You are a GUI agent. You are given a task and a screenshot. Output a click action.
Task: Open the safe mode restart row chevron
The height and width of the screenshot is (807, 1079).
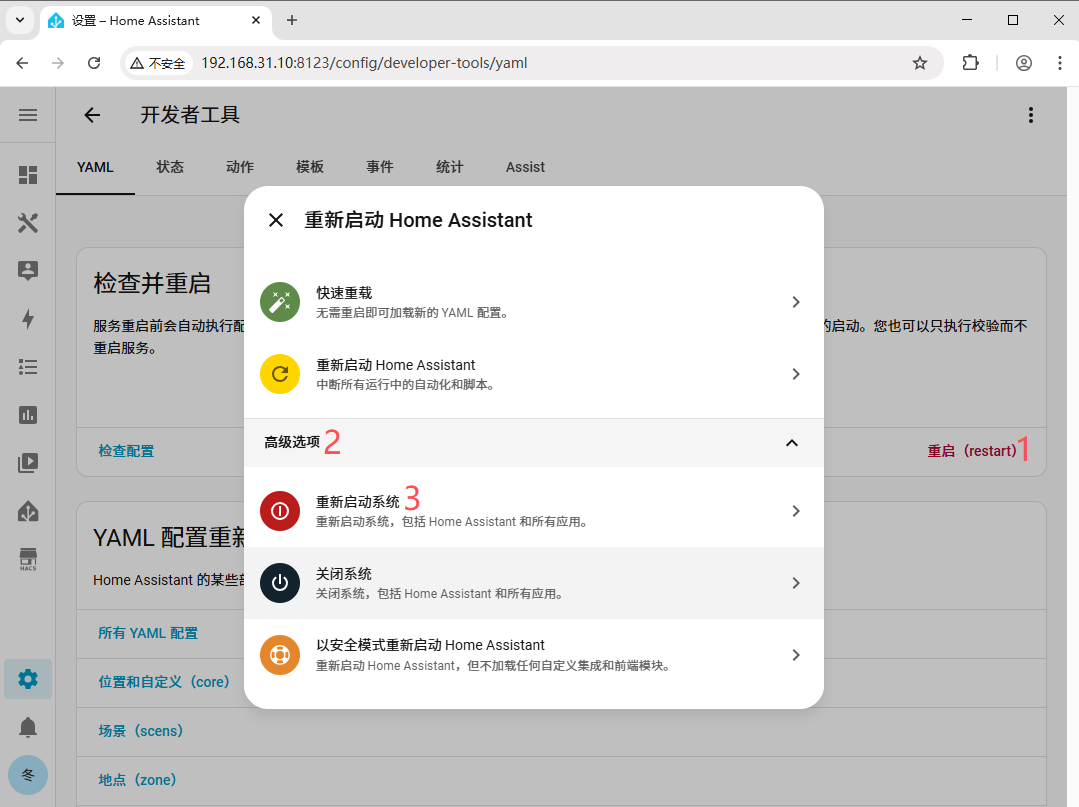(x=795, y=655)
